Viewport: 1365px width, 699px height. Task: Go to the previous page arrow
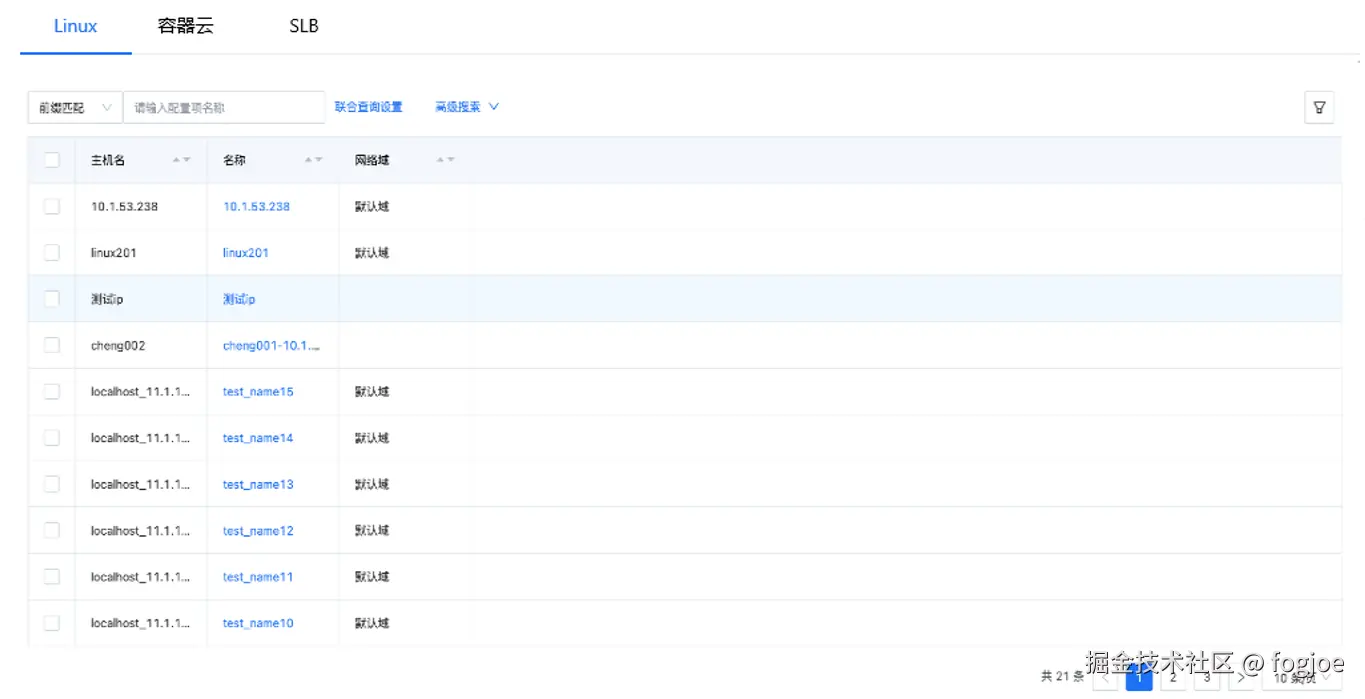1105,677
